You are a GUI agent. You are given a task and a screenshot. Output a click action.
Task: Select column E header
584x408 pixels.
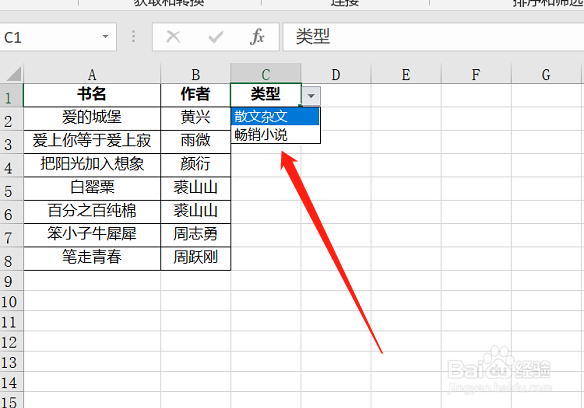pyautogui.click(x=406, y=74)
